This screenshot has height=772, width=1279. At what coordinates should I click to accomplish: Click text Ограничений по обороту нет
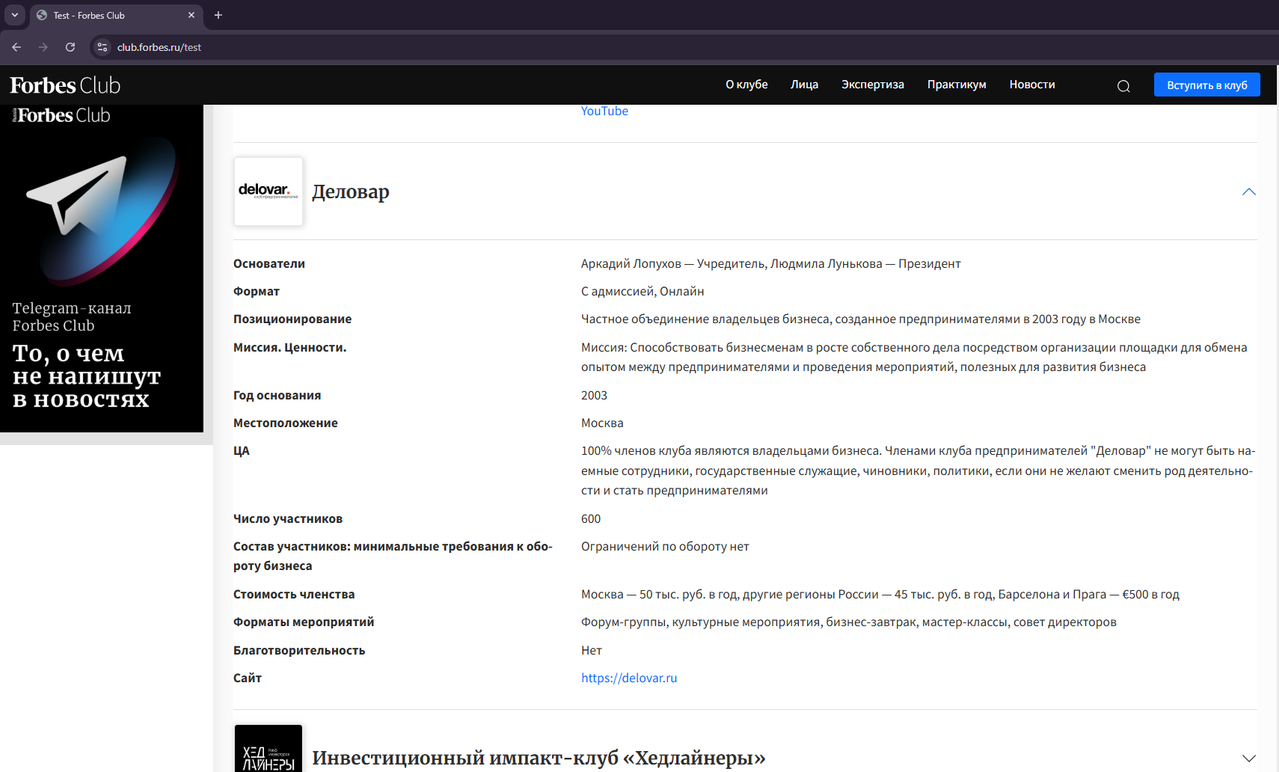[x=665, y=547]
